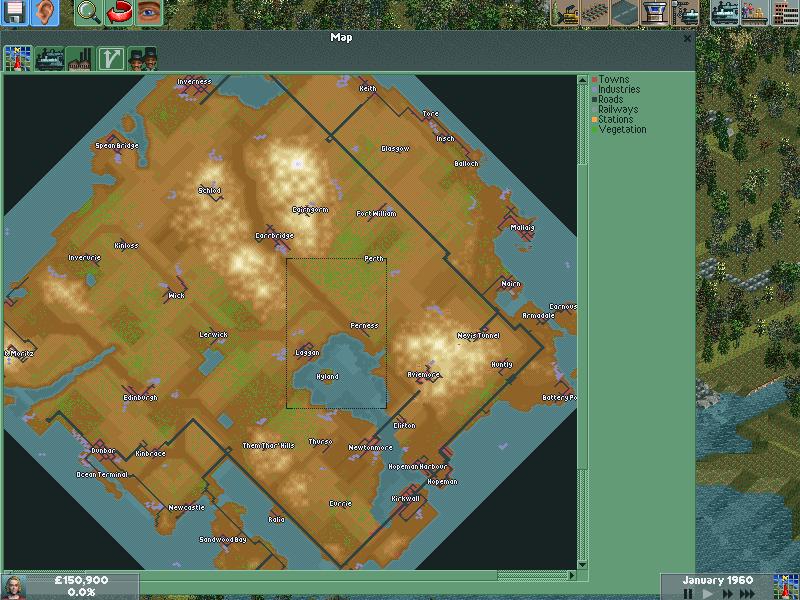800x600 pixels.
Task: Open the train vehicles list
Action: 725,13
